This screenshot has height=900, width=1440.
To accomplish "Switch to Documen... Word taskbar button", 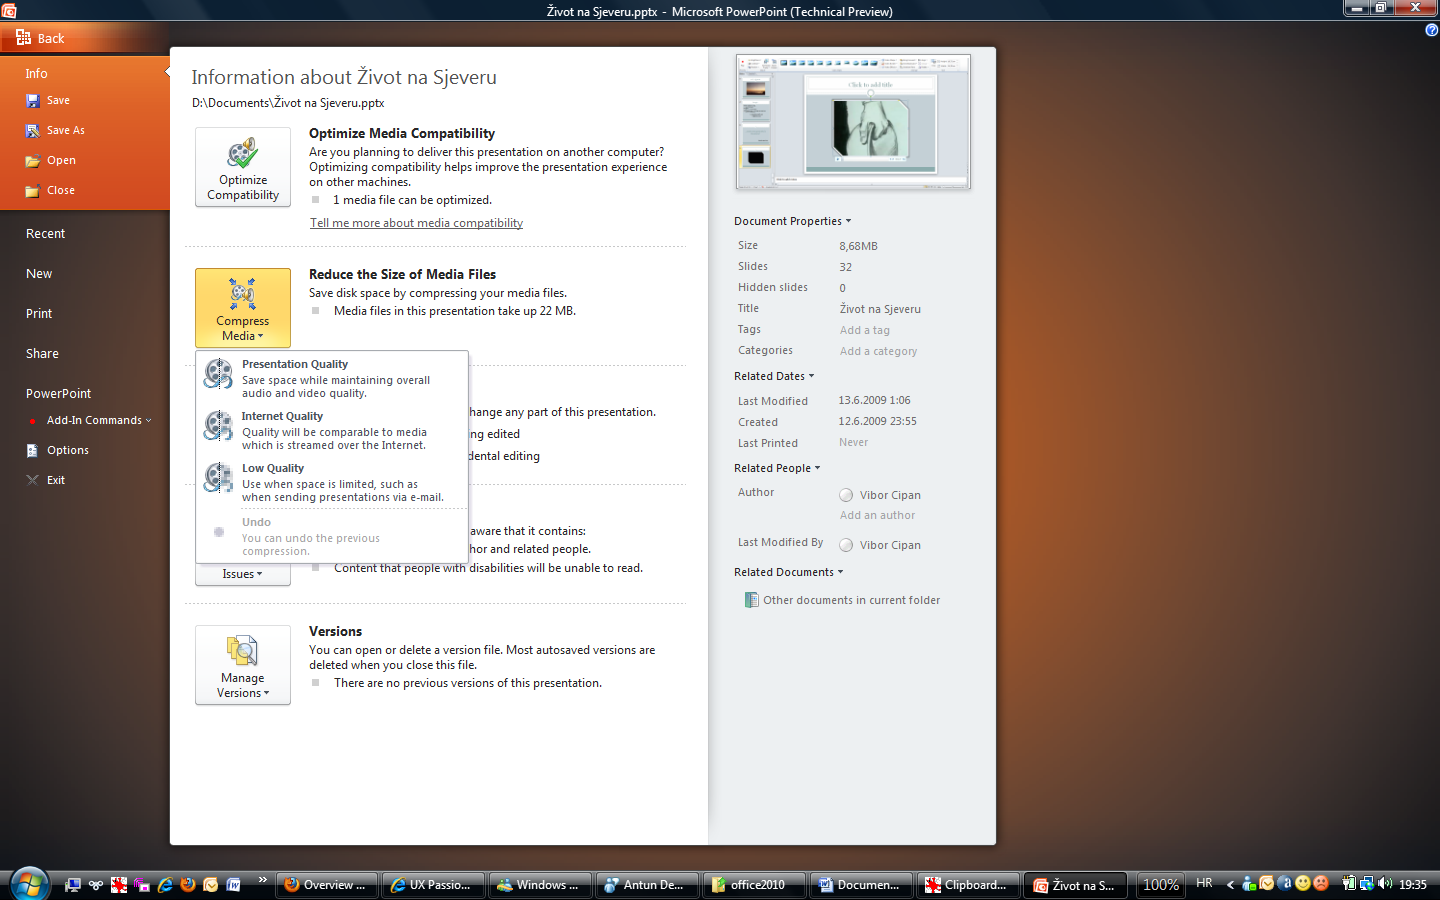I will coord(861,885).
